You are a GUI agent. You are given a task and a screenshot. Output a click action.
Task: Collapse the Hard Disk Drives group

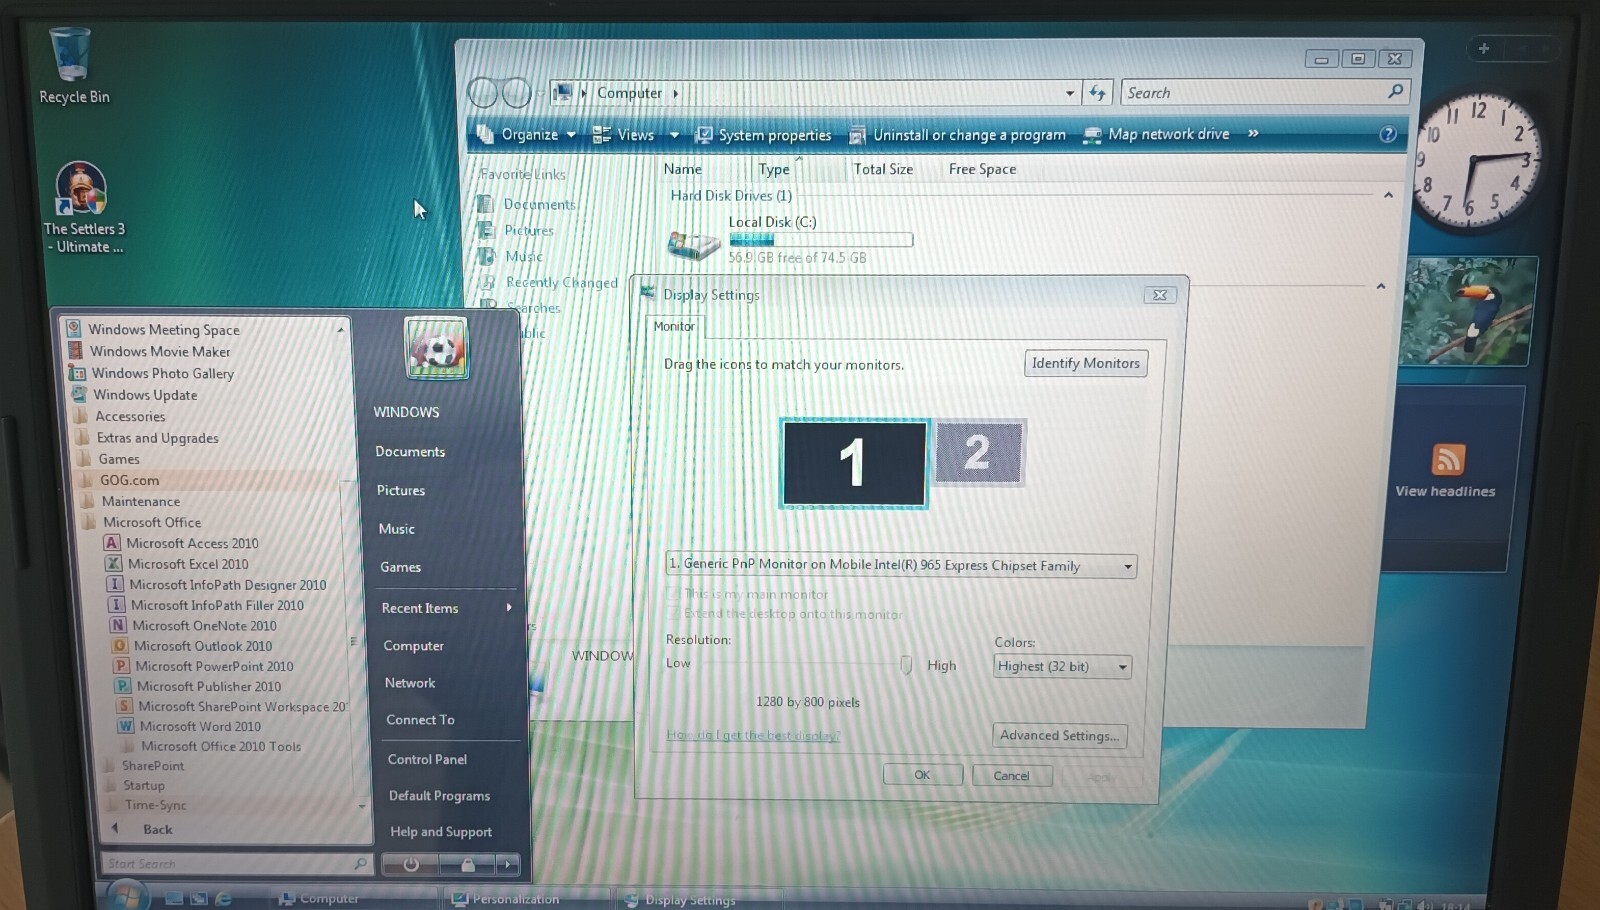point(1388,196)
